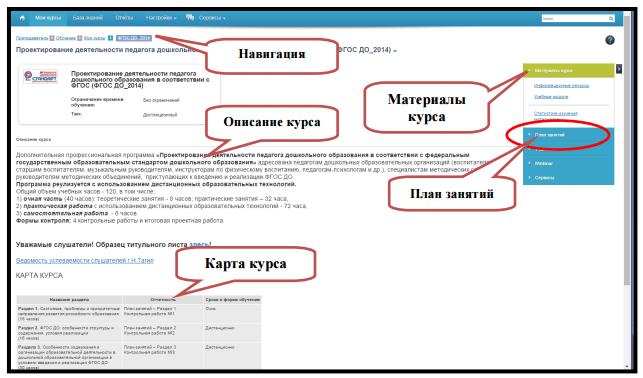Expand the Сервисы dropdown in the top bar
Screen dimensions: 643x378
pyautogui.click(x=212, y=18)
